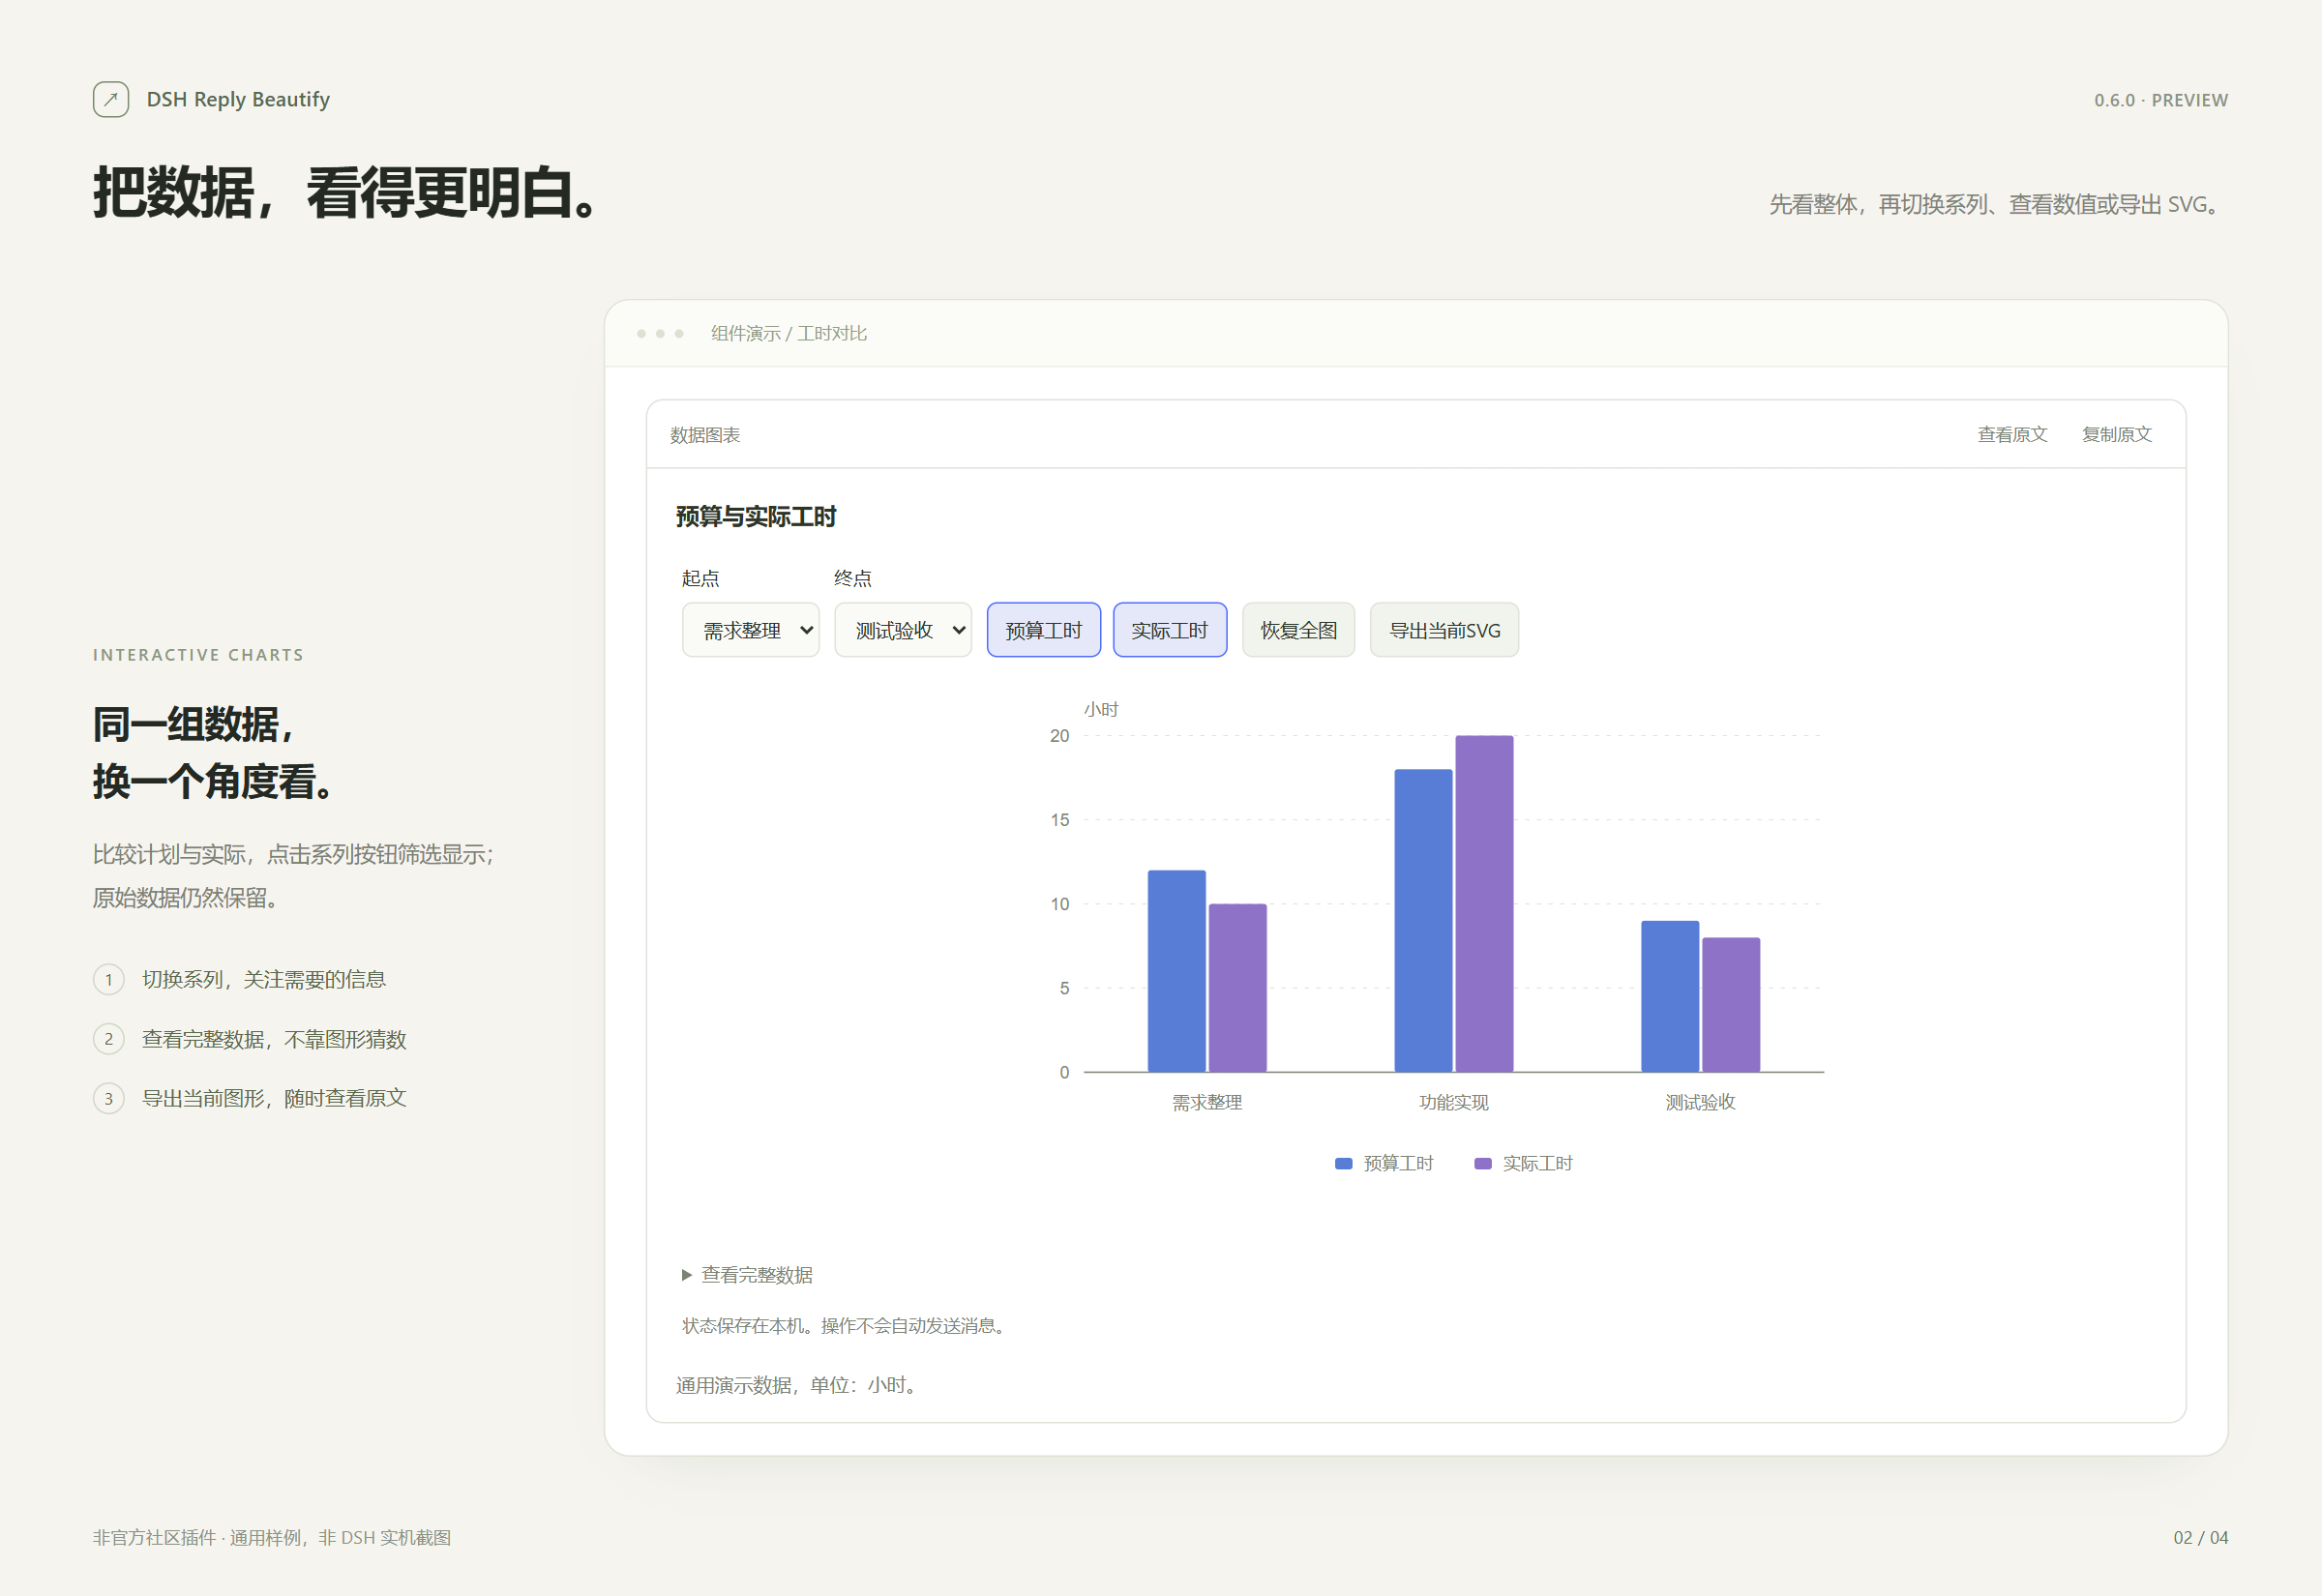The image size is (2322, 1596).
Task: Click the blue bar for 功能实现
Action: tap(1423, 920)
